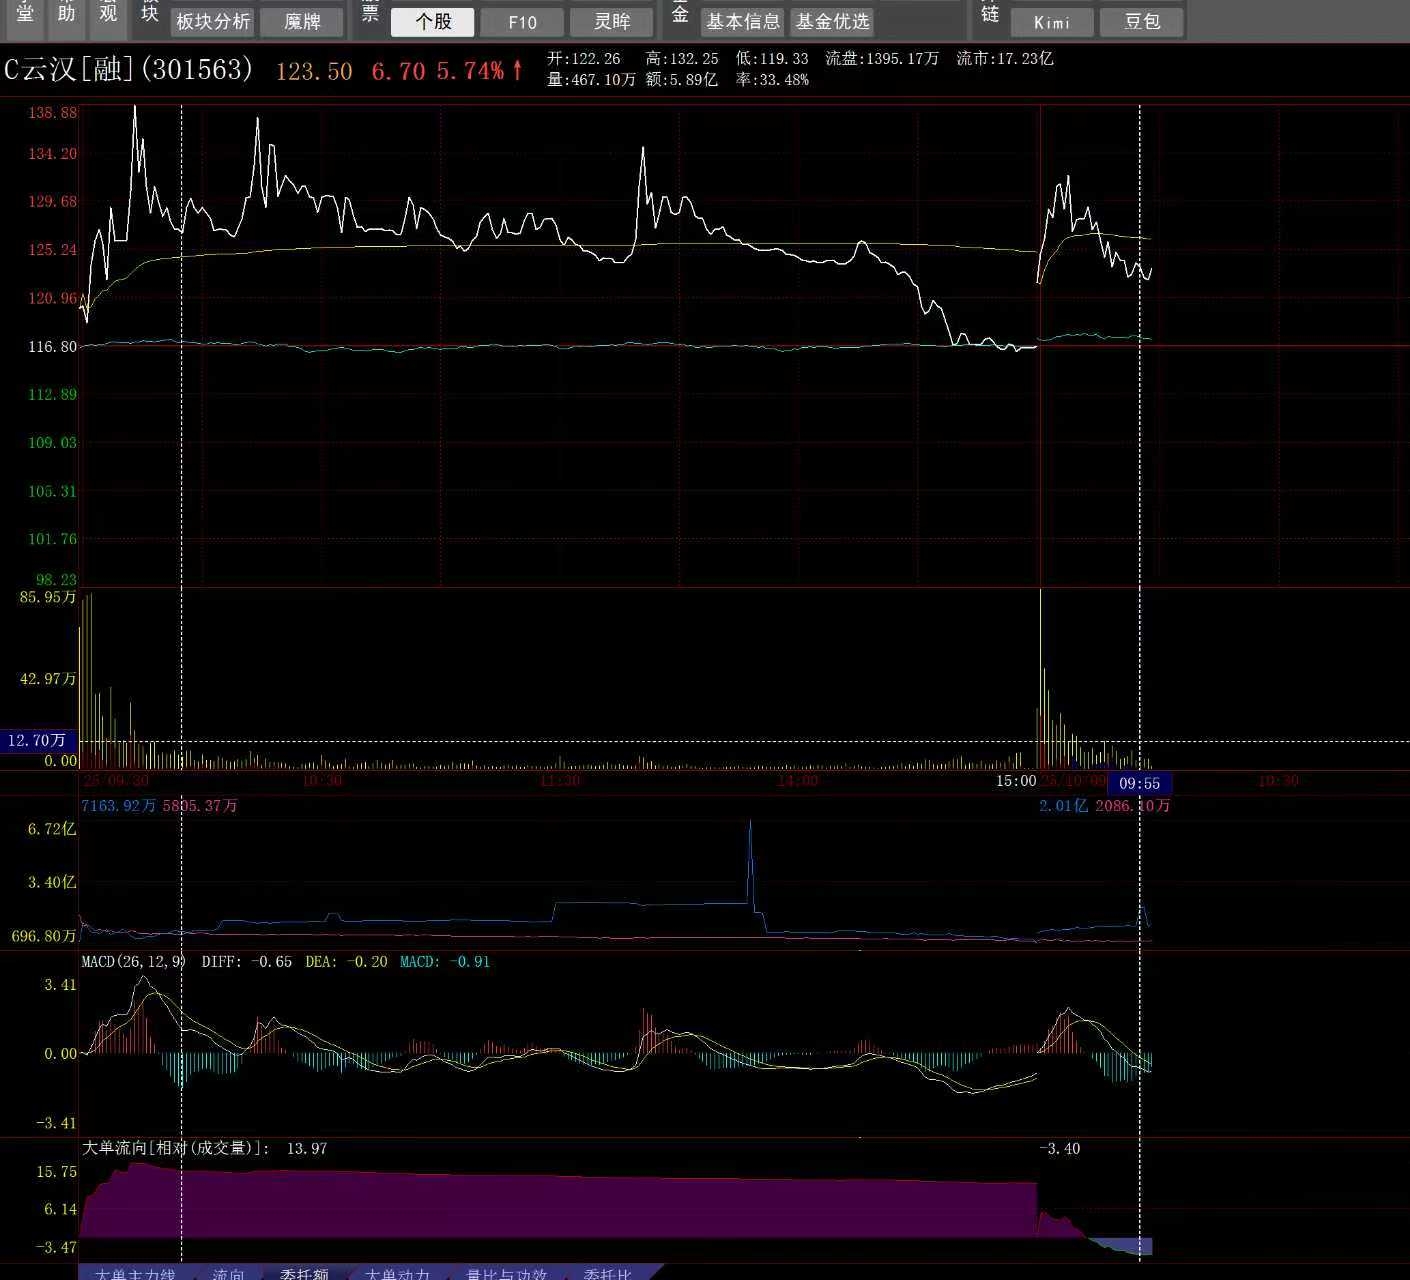The image size is (1410, 1280).
Task: Click the float shares 流盘:1395.17万
Action: 882,59
